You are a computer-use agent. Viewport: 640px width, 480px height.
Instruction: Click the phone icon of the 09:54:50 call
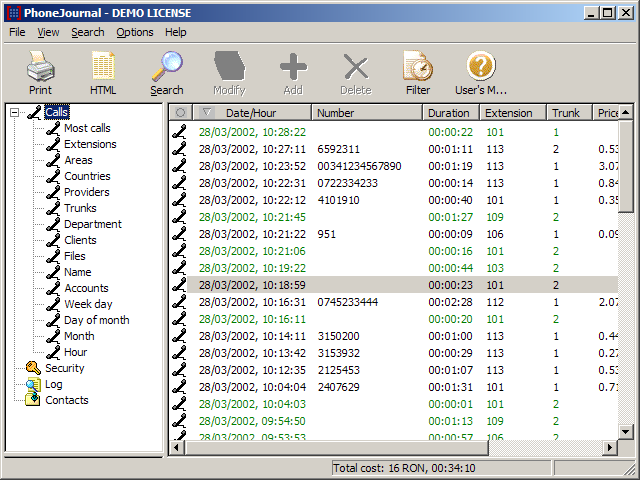179,421
